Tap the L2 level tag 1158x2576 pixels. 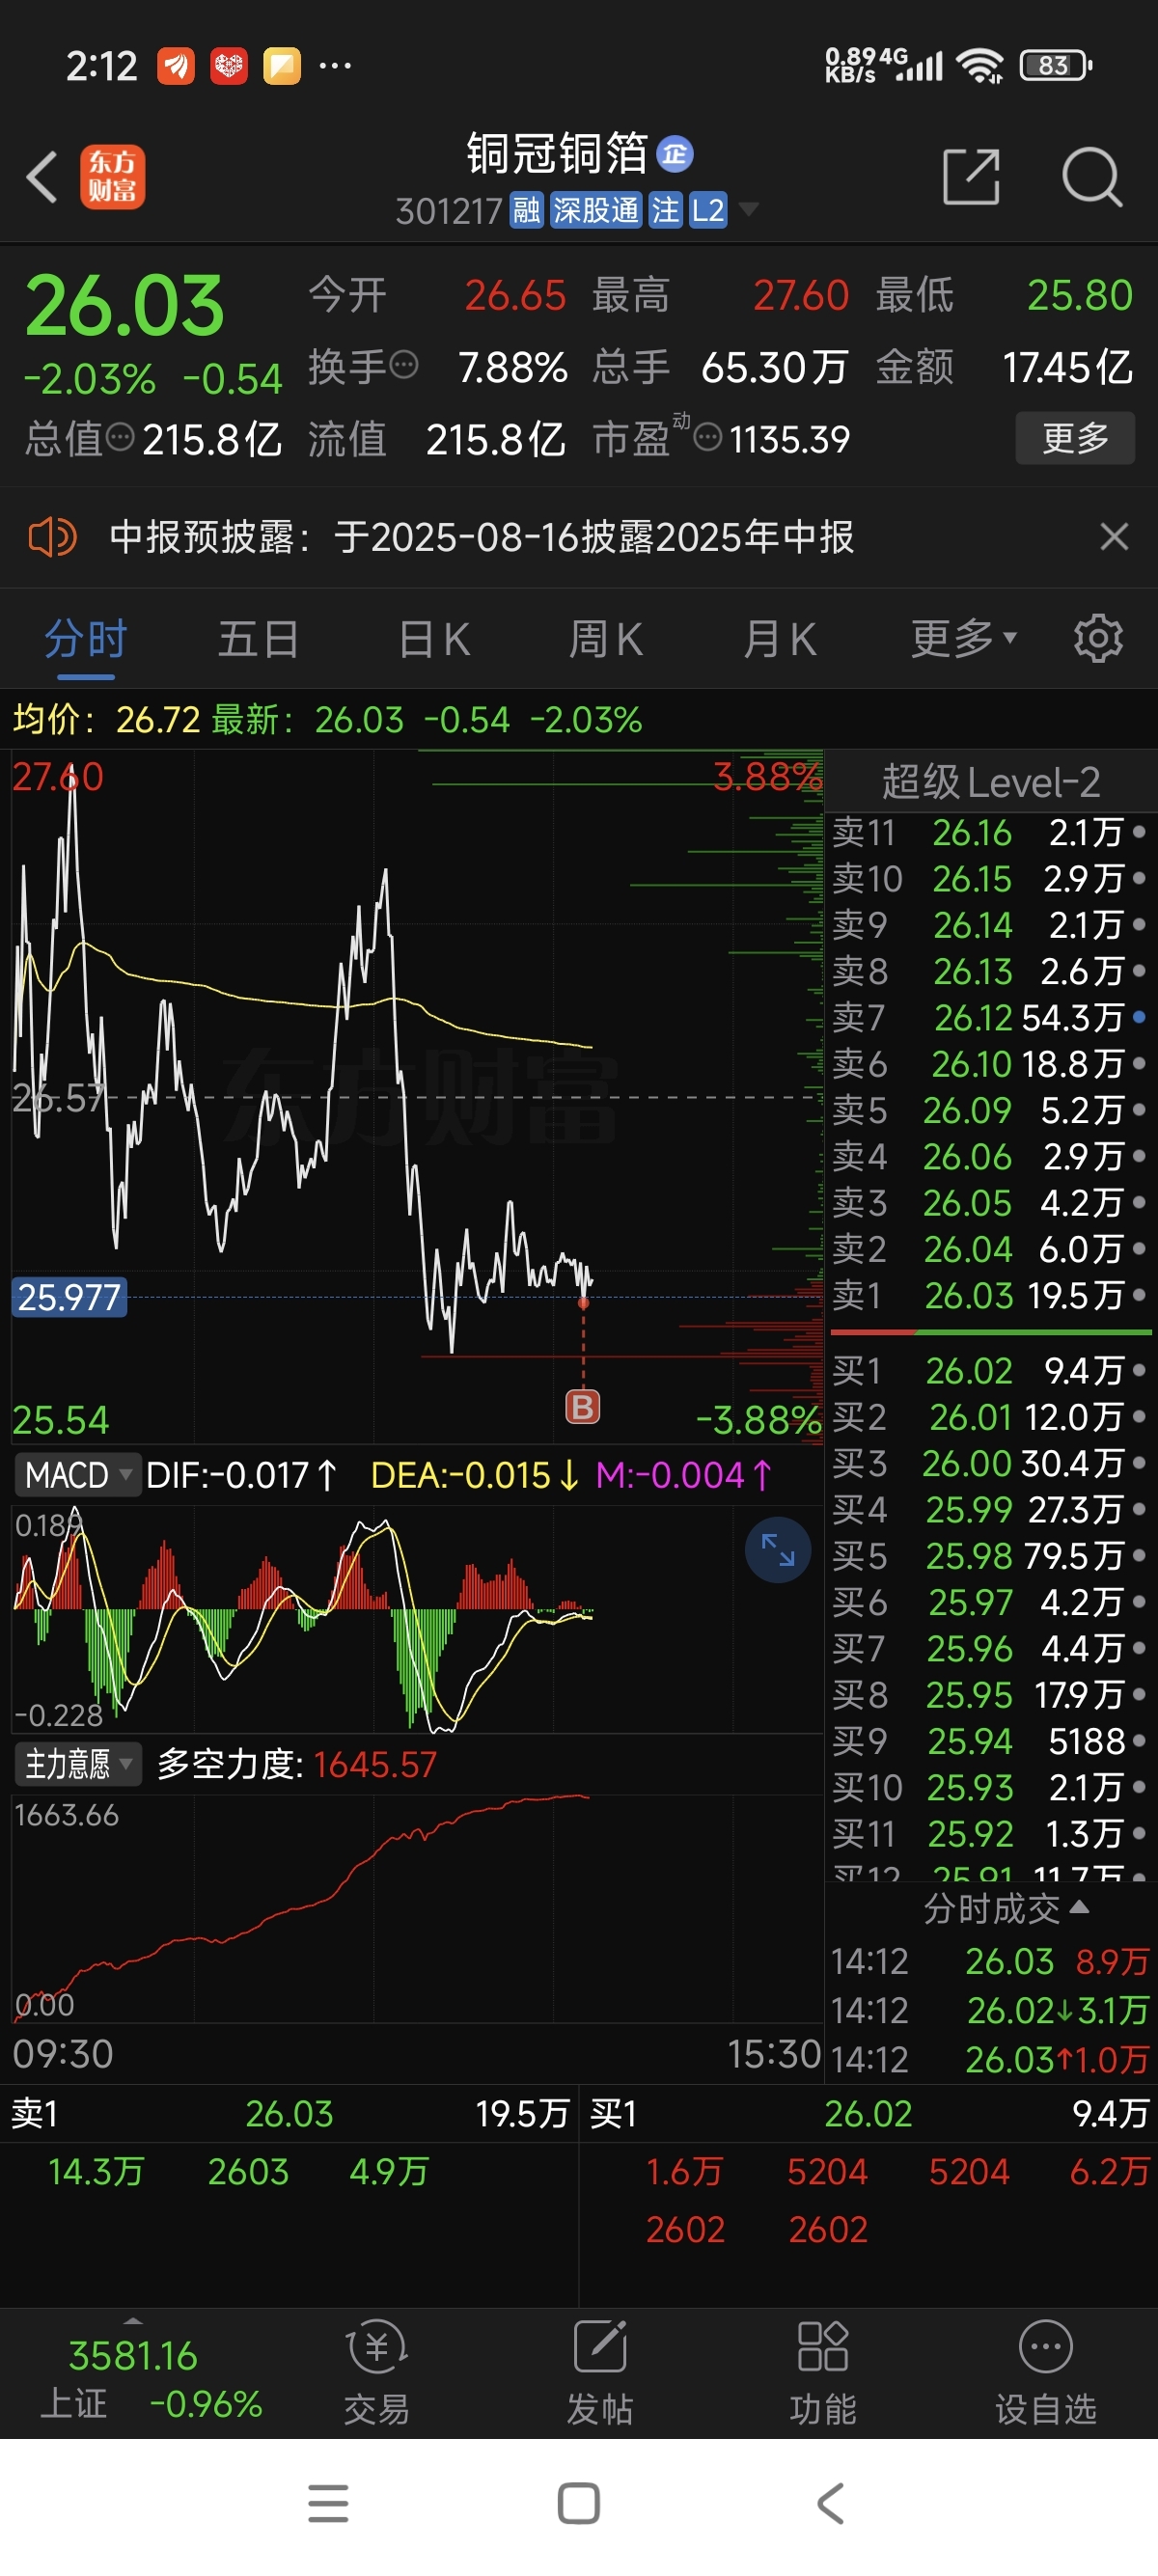click(708, 210)
